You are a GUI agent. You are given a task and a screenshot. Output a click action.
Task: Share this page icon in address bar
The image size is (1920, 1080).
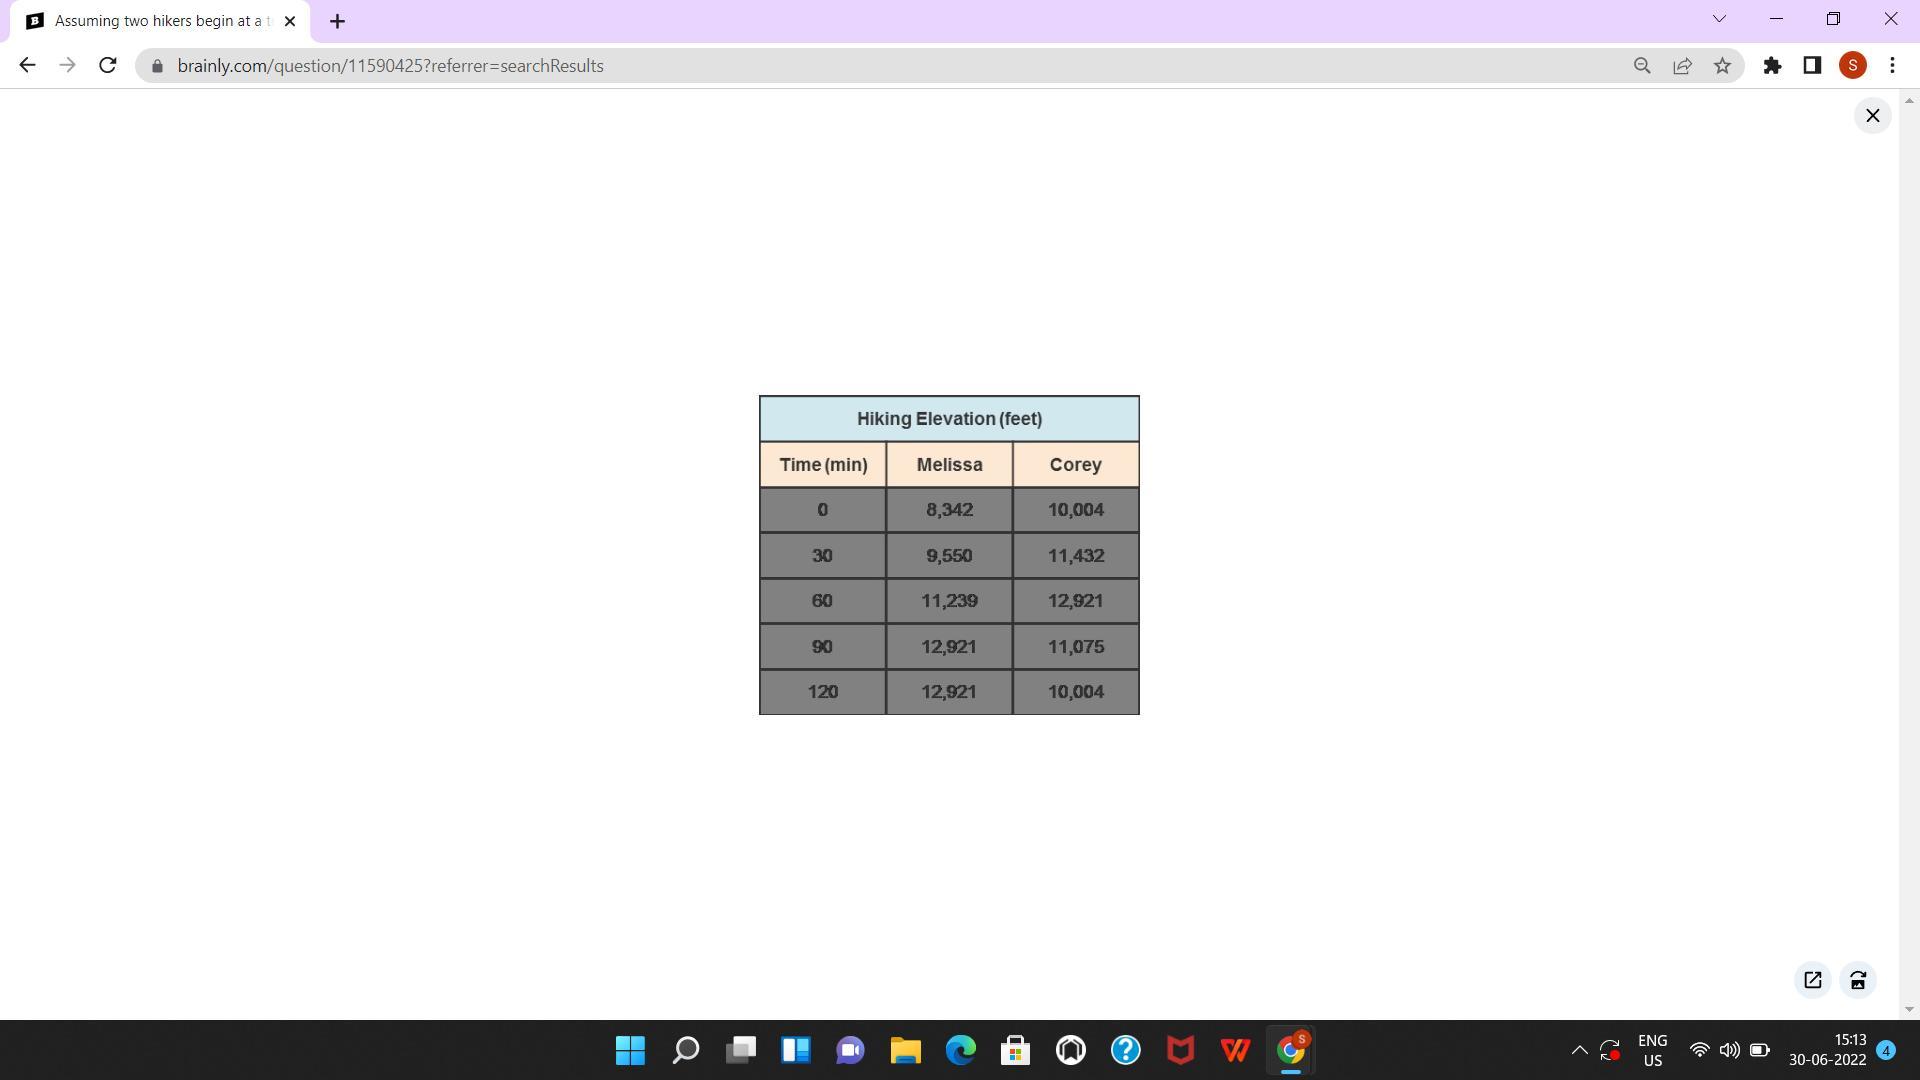click(x=1682, y=66)
